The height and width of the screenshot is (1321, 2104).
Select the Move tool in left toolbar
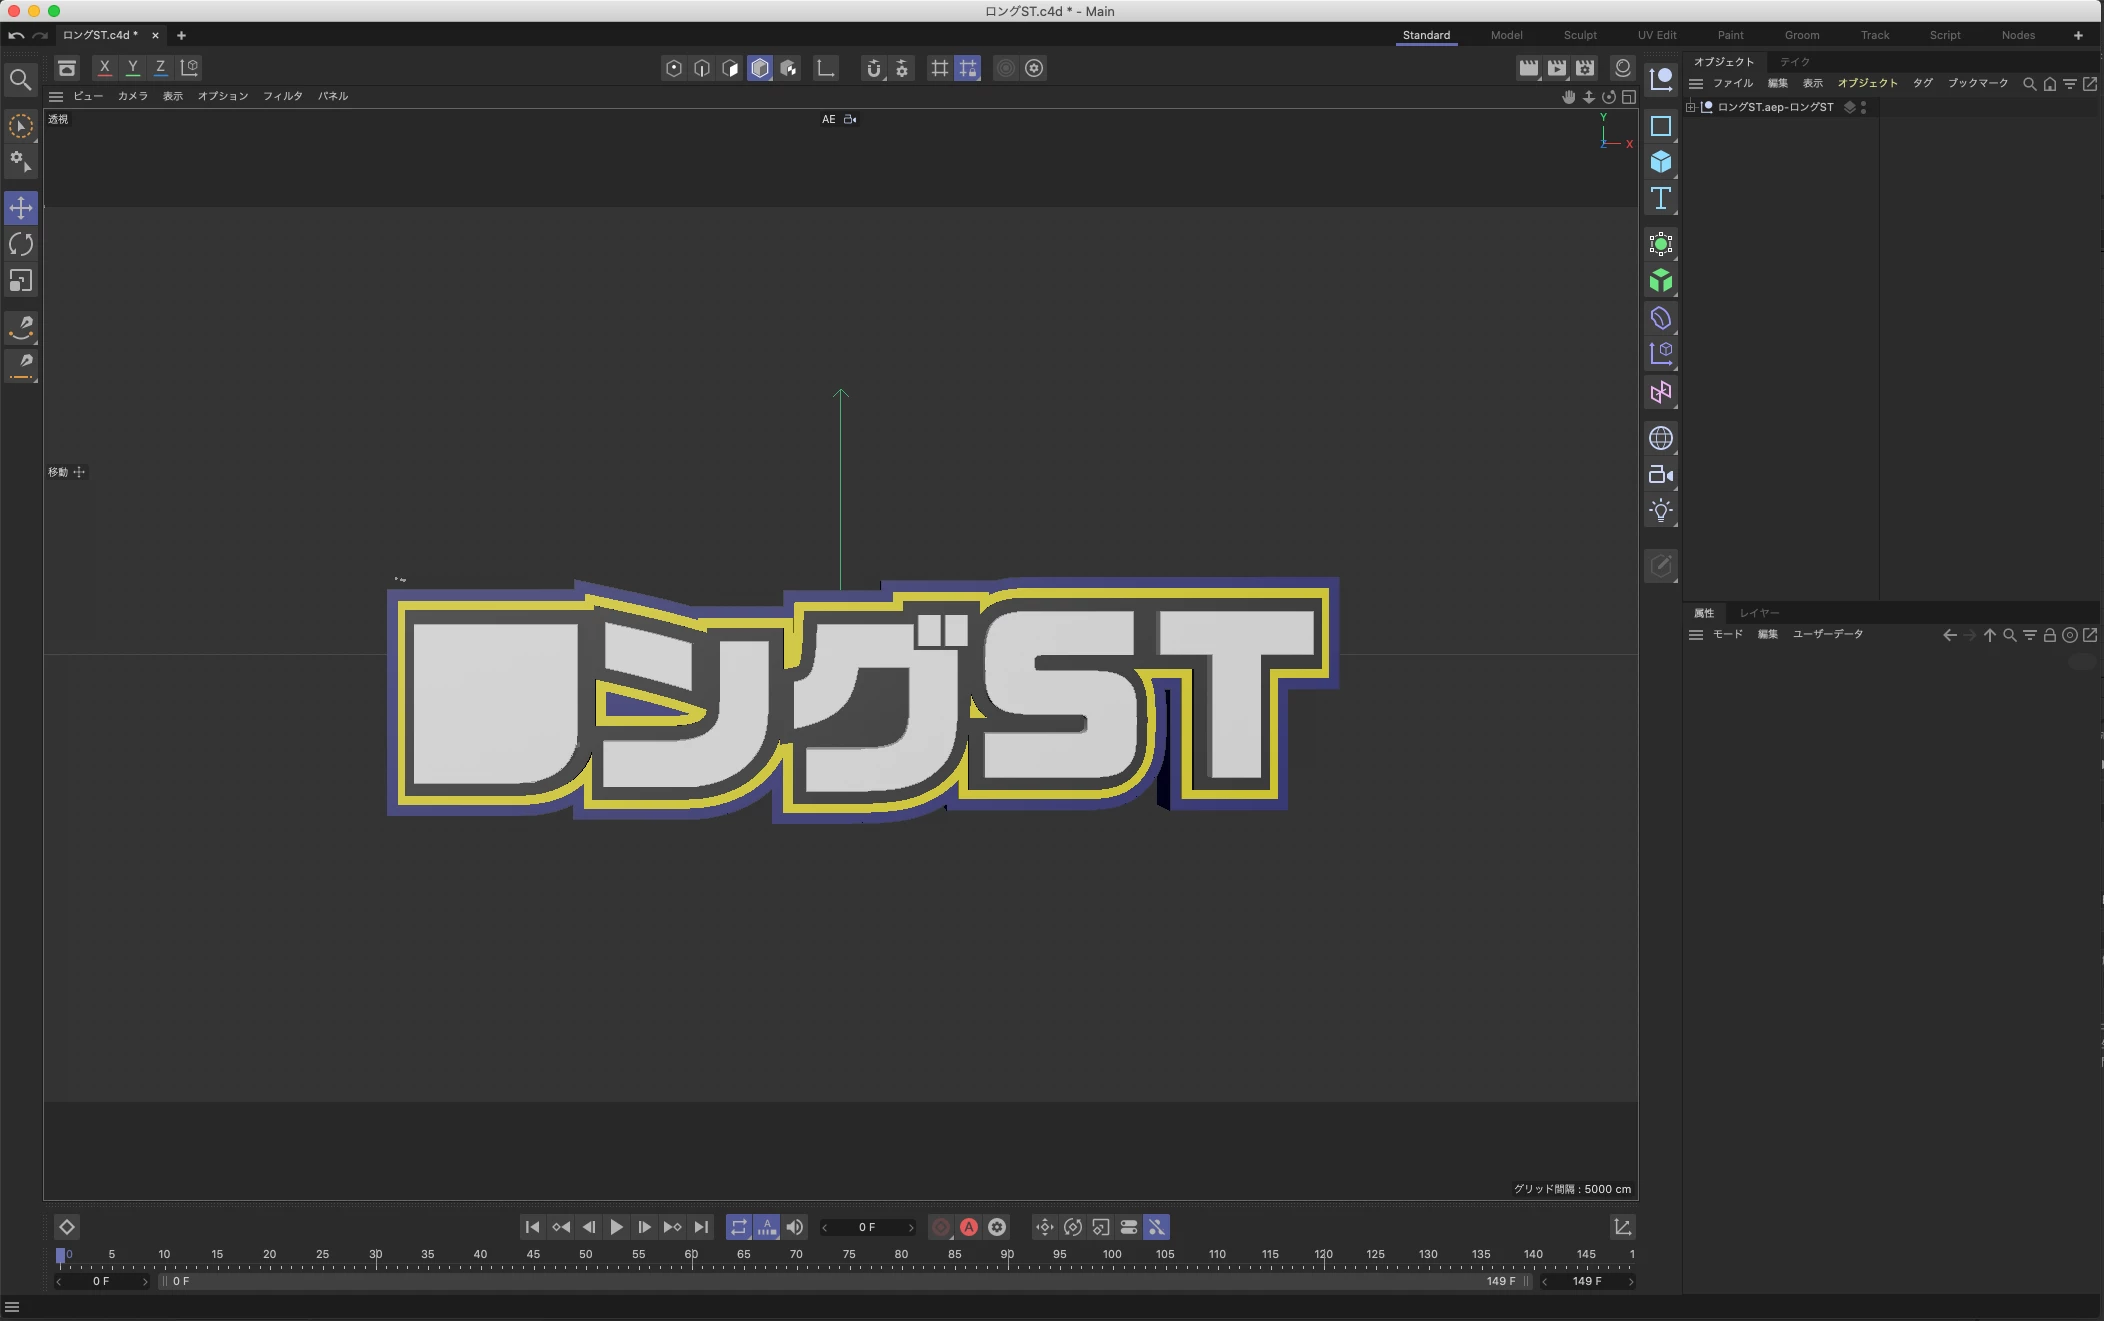coord(21,208)
